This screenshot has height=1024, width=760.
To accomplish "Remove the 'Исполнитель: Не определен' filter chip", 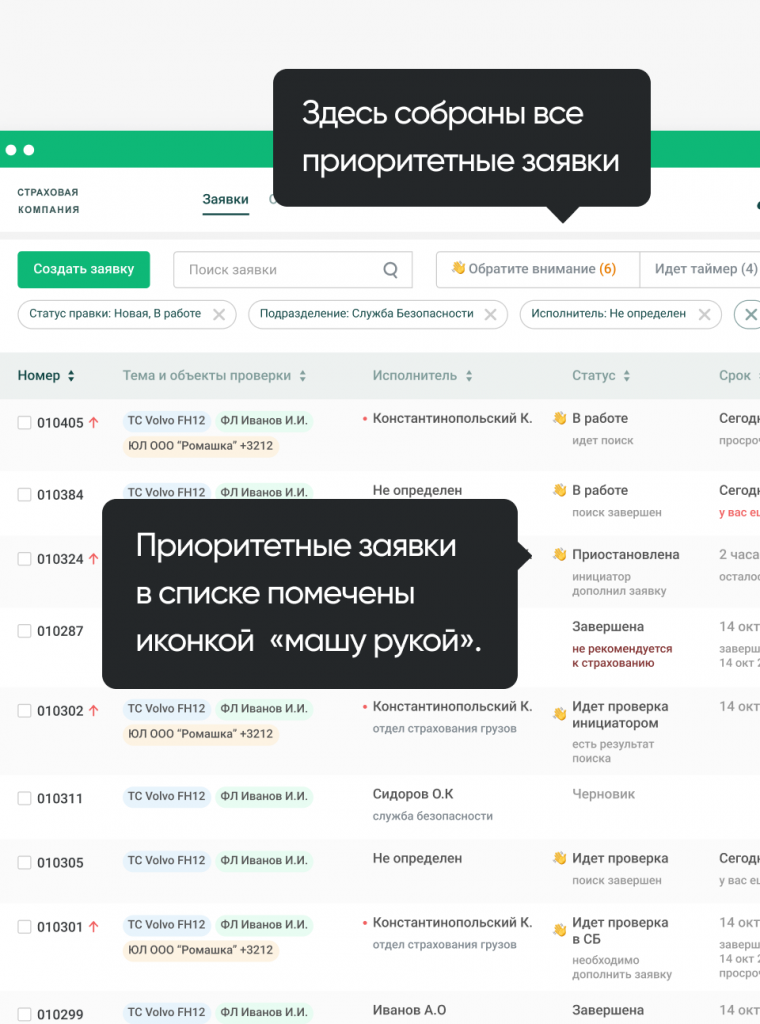I will (705, 314).
